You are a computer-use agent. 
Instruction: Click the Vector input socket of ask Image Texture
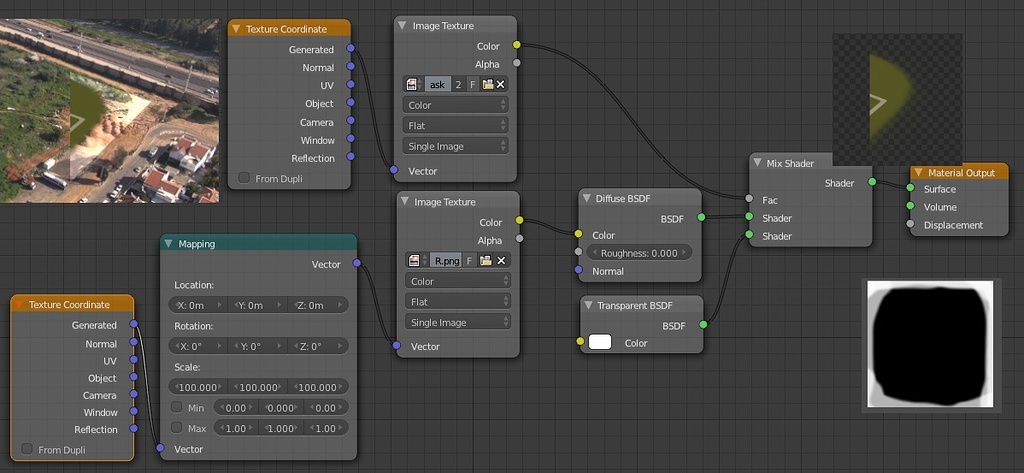point(394,170)
